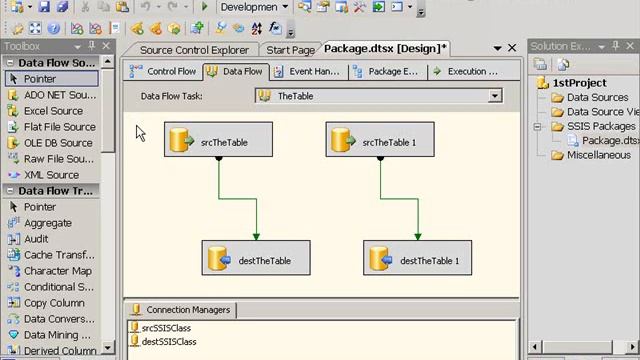Click the Cut scissors icon
Screen dimensions: 640x360
tap(85, 6)
